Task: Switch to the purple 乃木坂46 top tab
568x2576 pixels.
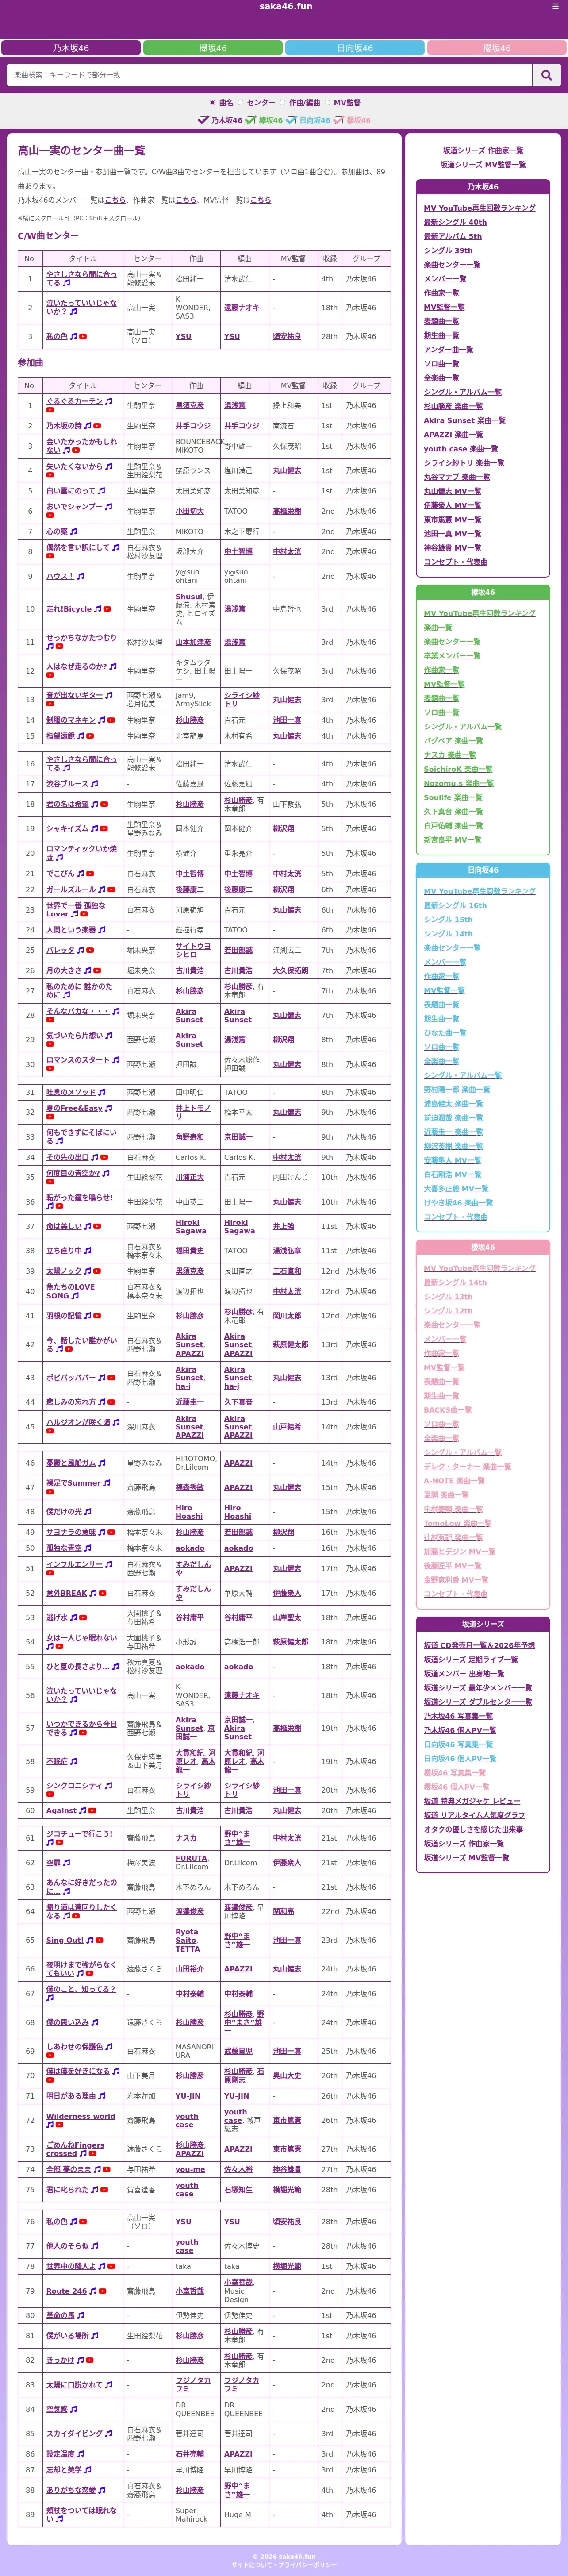Action: [x=71, y=48]
